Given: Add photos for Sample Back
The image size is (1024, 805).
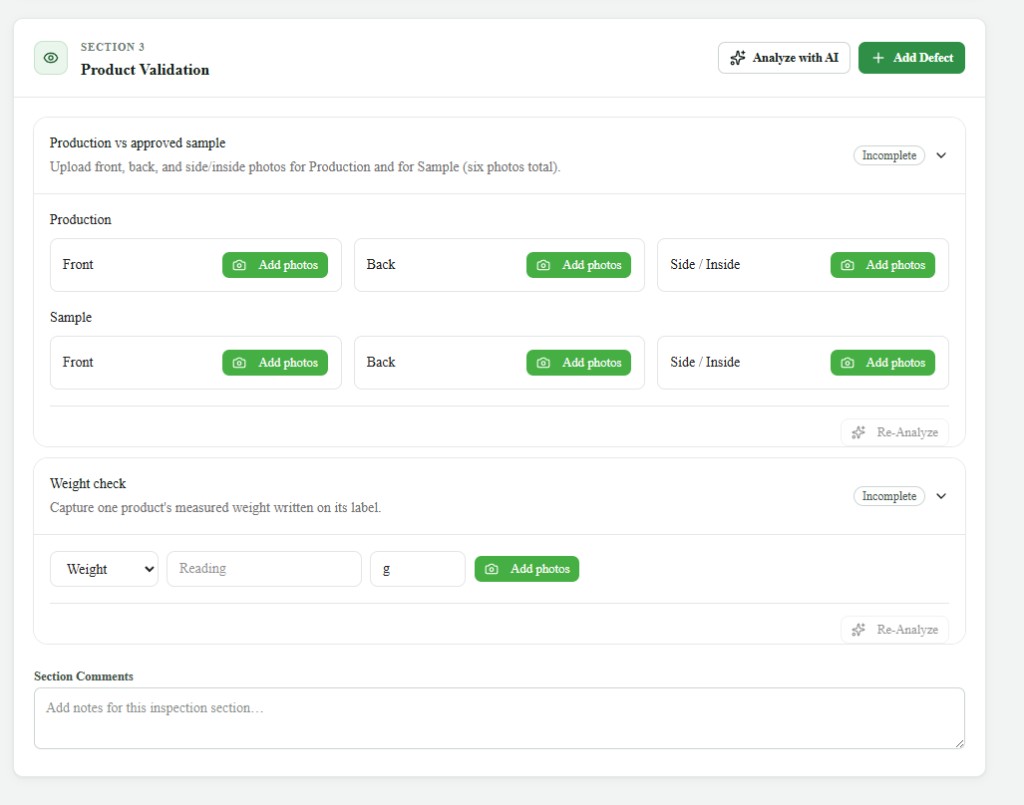Looking at the screenshot, I should point(579,363).
